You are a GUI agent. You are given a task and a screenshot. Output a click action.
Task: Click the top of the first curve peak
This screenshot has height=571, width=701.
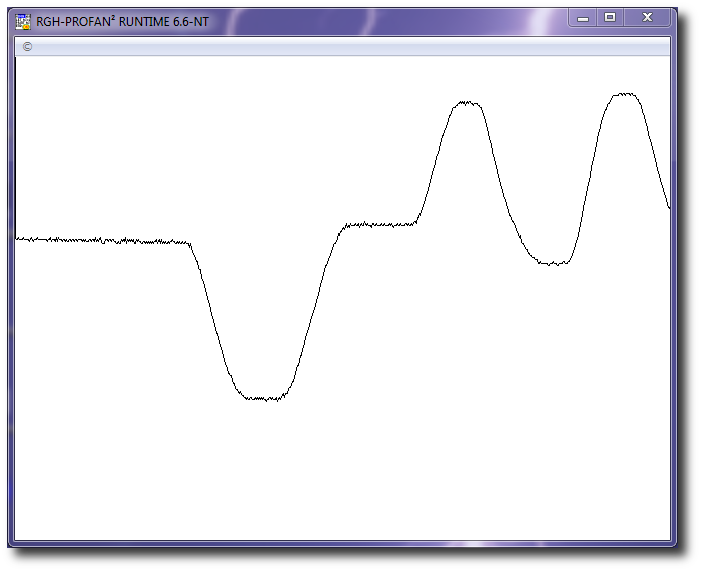465,102
